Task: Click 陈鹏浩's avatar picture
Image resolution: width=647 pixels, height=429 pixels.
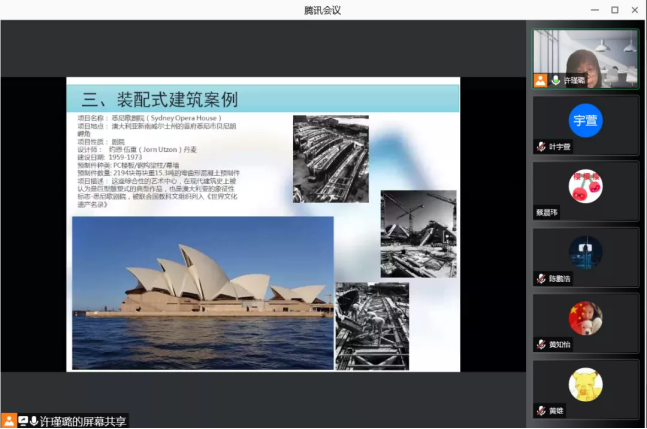Action: pyautogui.click(x=585, y=251)
